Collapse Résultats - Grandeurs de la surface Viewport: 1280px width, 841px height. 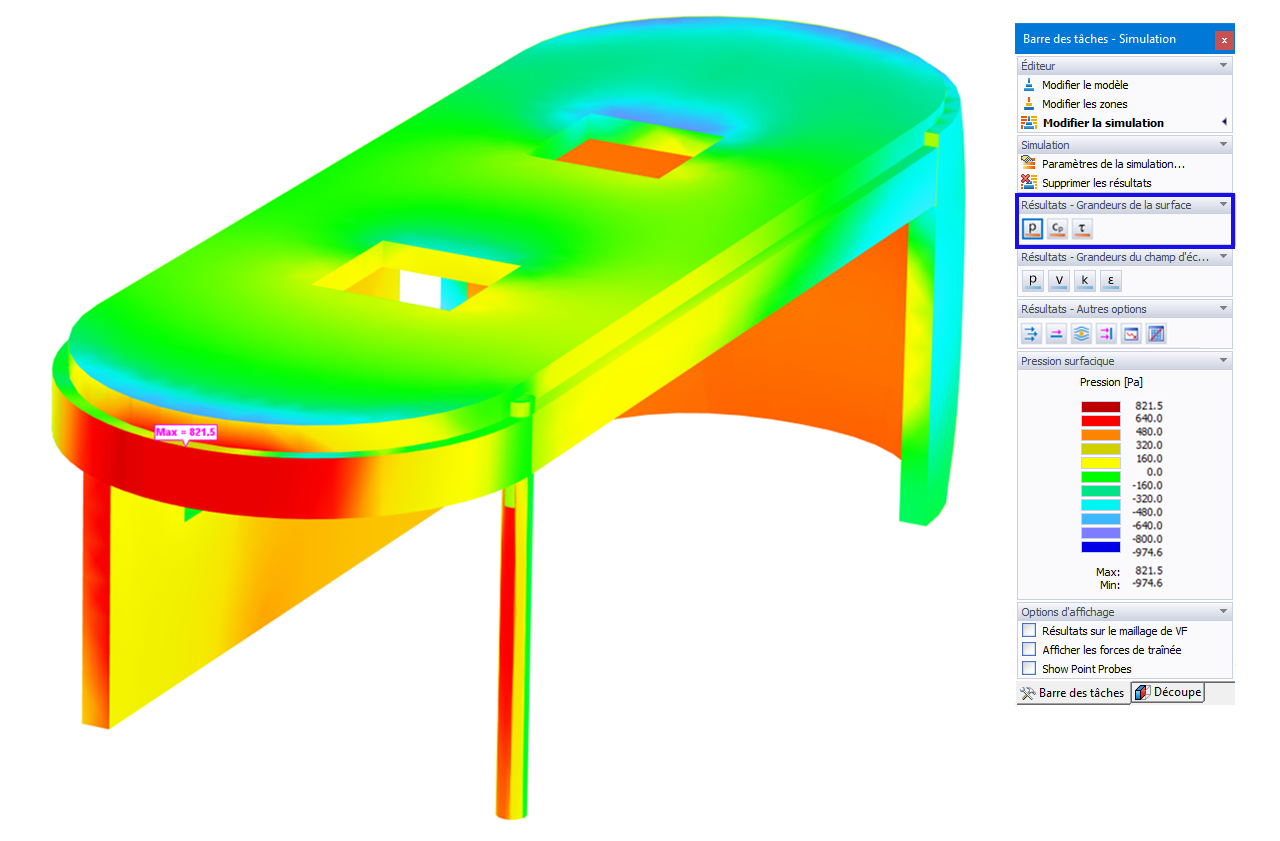(1223, 205)
